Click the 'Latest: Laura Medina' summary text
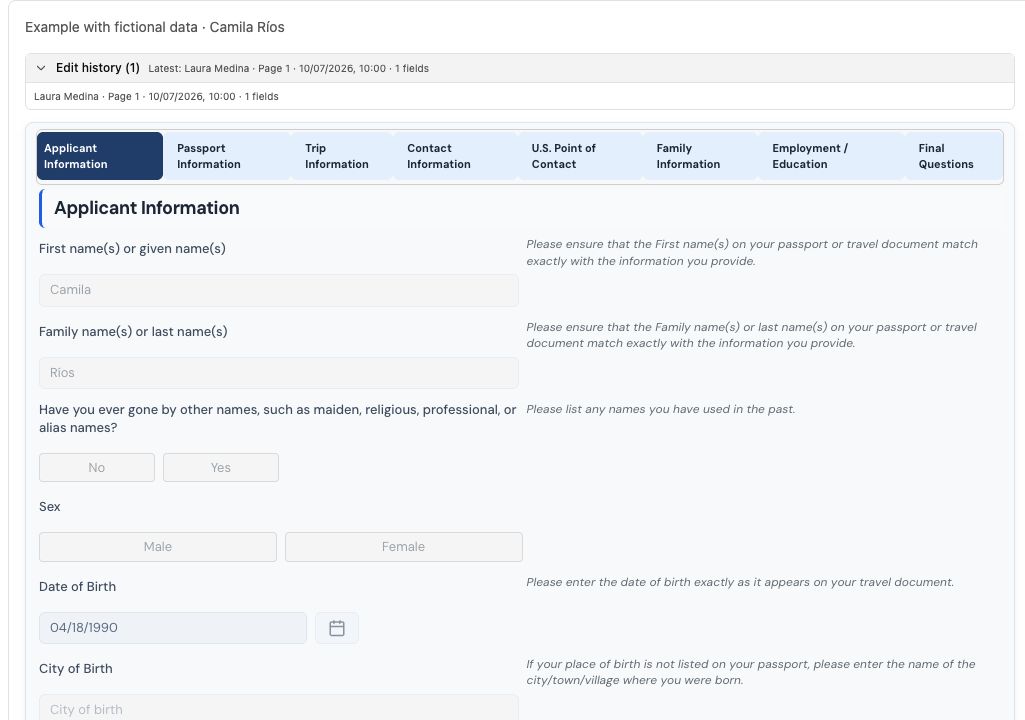Viewport: 1025px width, 720px height. [x=288, y=69]
